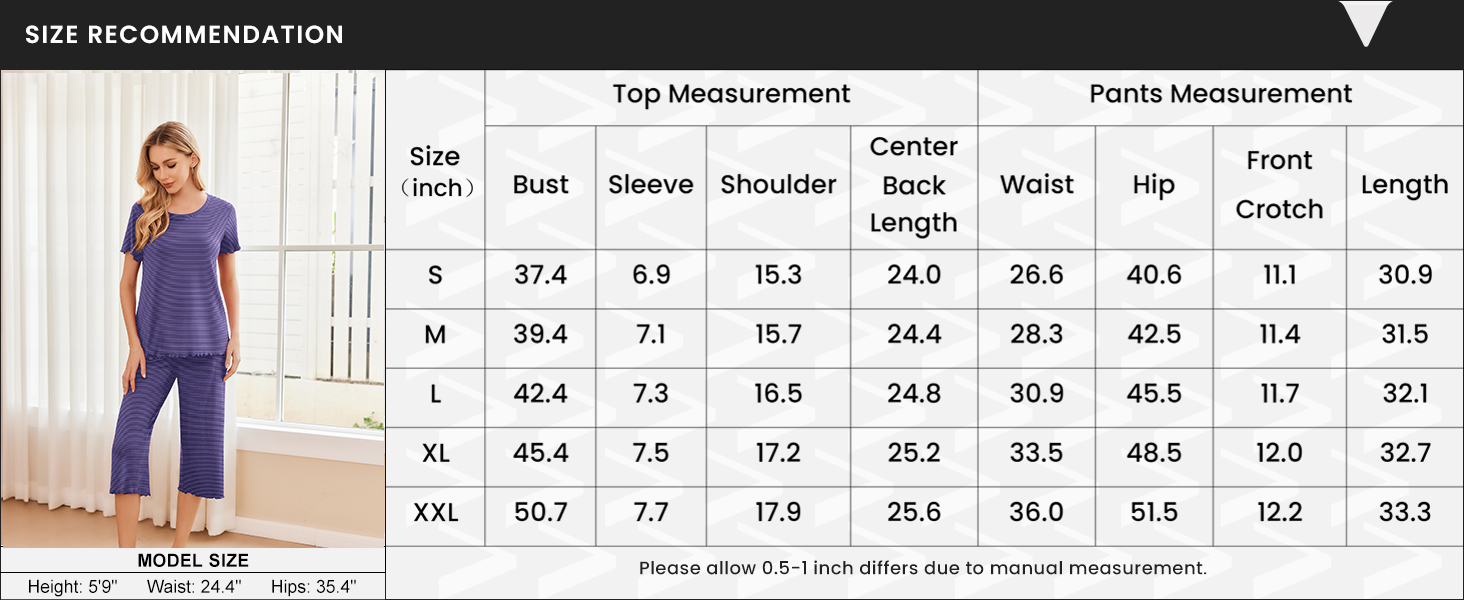The width and height of the screenshot is (1464, 600).
Task: Click the S shoulder value 15.3
Action: 778,275
